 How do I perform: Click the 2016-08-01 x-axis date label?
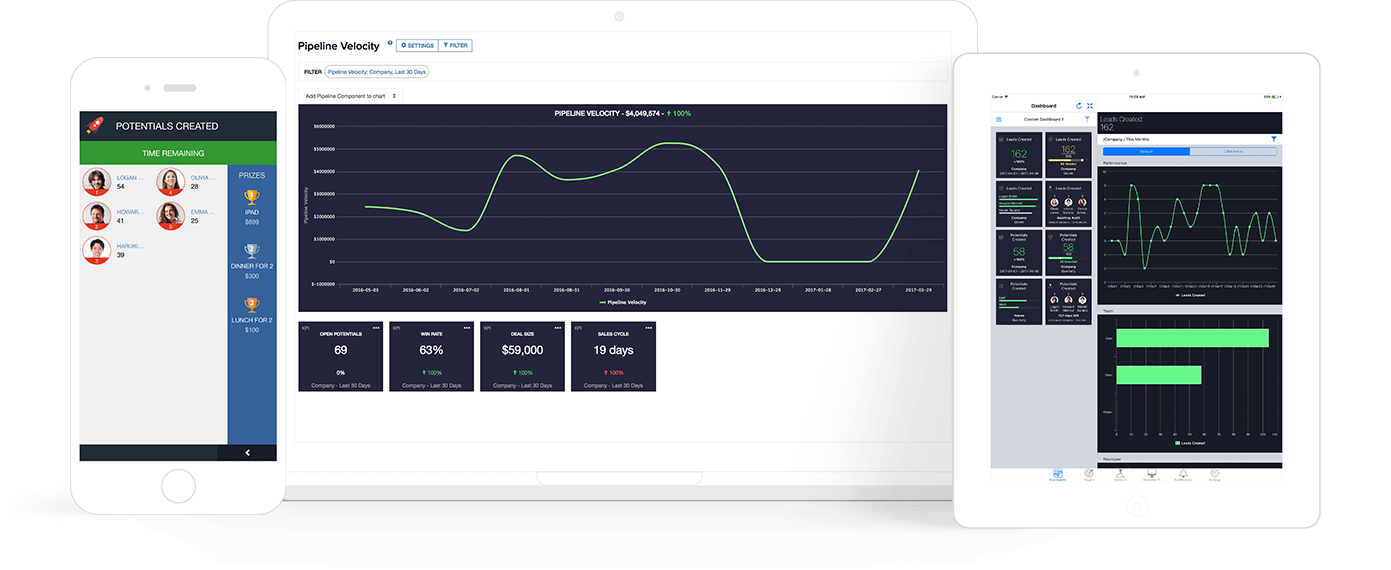tap(516, 290)
